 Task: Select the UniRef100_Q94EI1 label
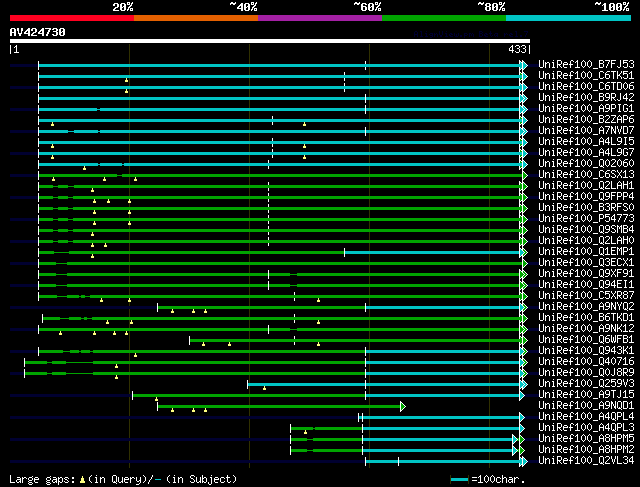[x=586, y=285]
